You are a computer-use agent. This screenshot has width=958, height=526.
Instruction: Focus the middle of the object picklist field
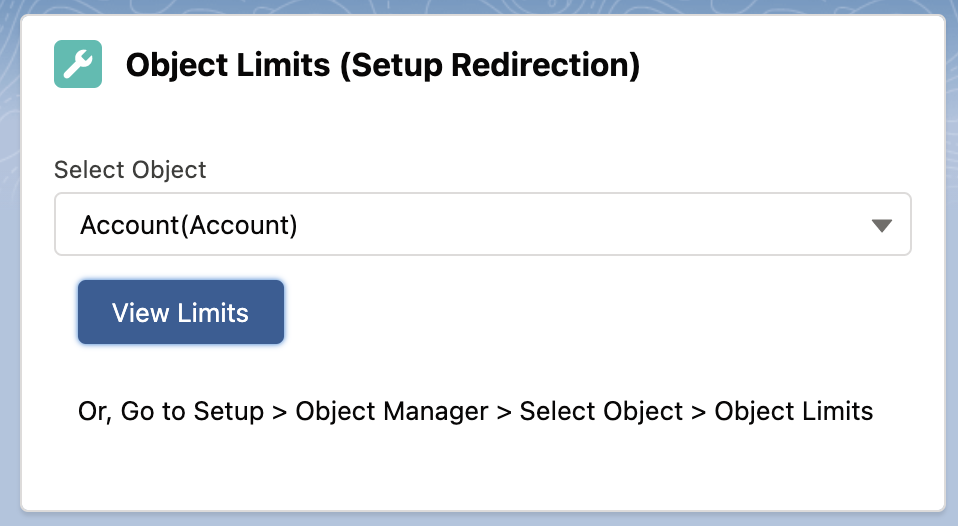tap(483, 224)
